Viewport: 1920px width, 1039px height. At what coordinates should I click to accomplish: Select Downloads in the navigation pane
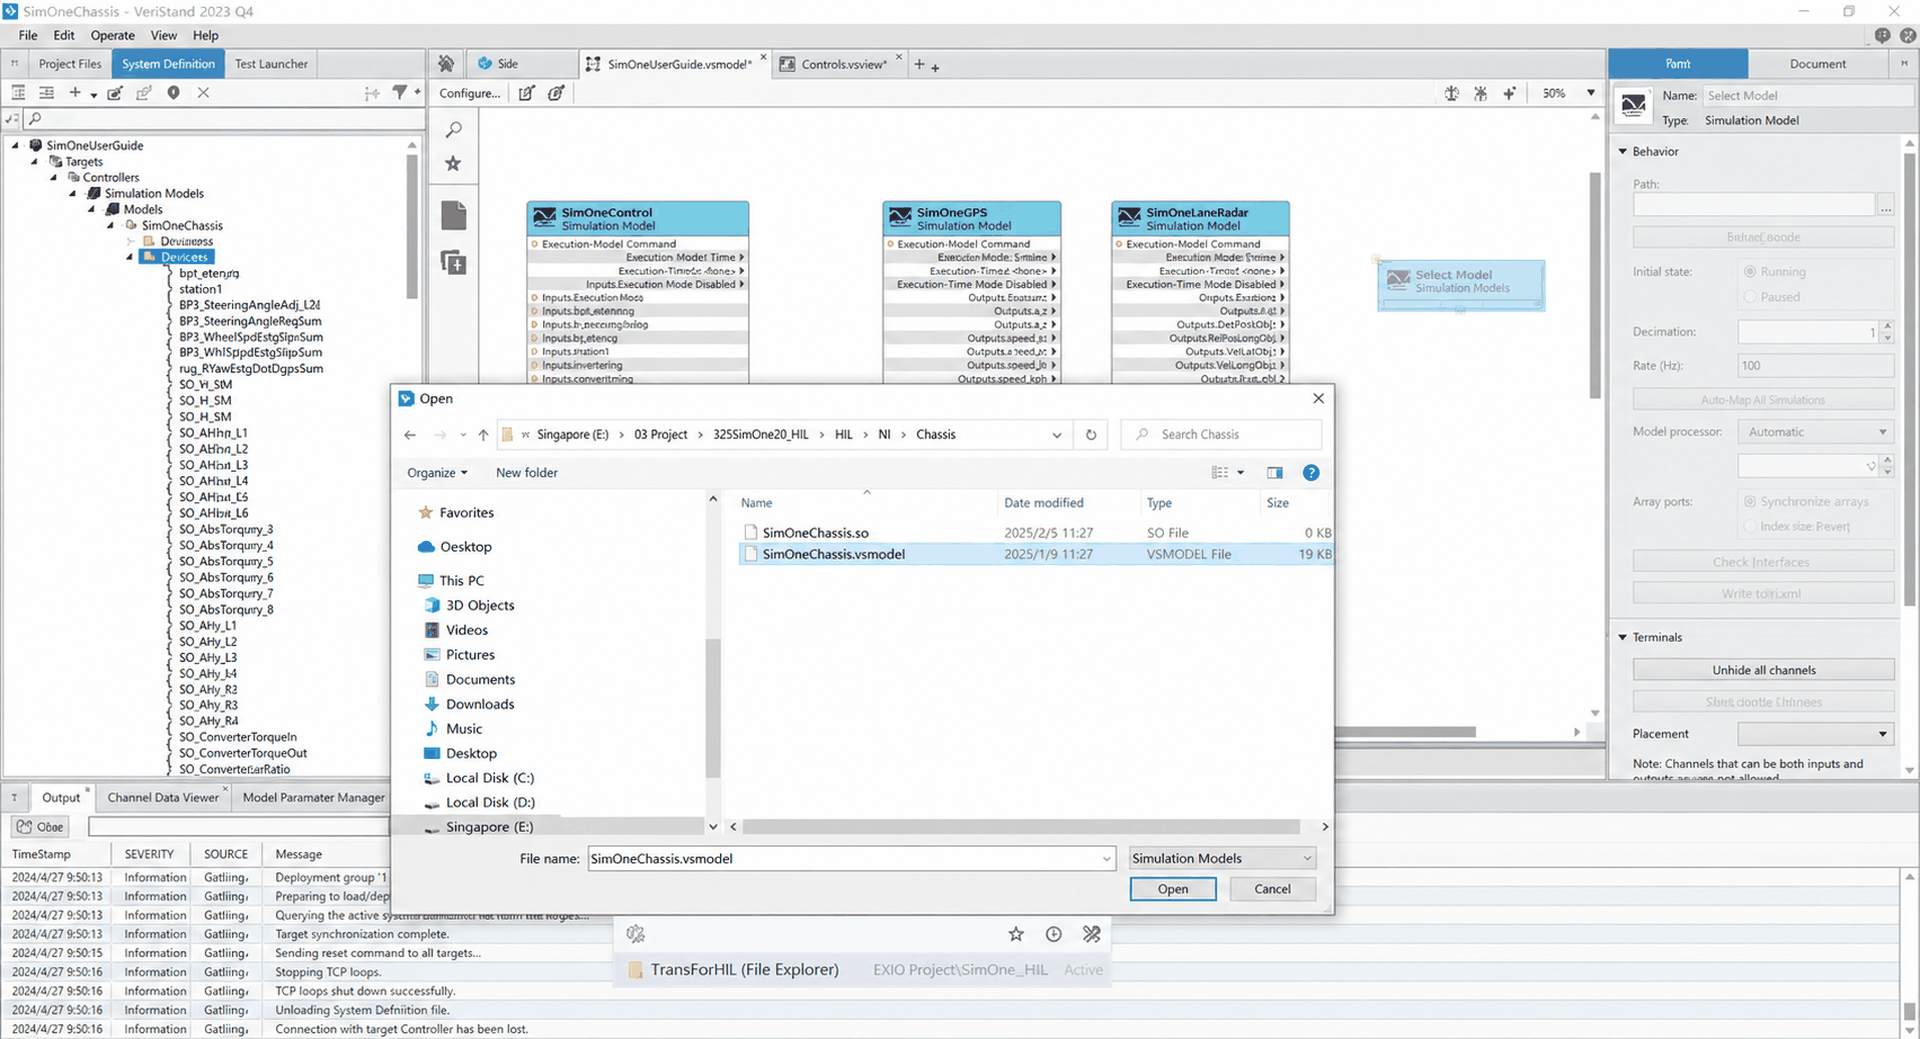coord(480,704)
